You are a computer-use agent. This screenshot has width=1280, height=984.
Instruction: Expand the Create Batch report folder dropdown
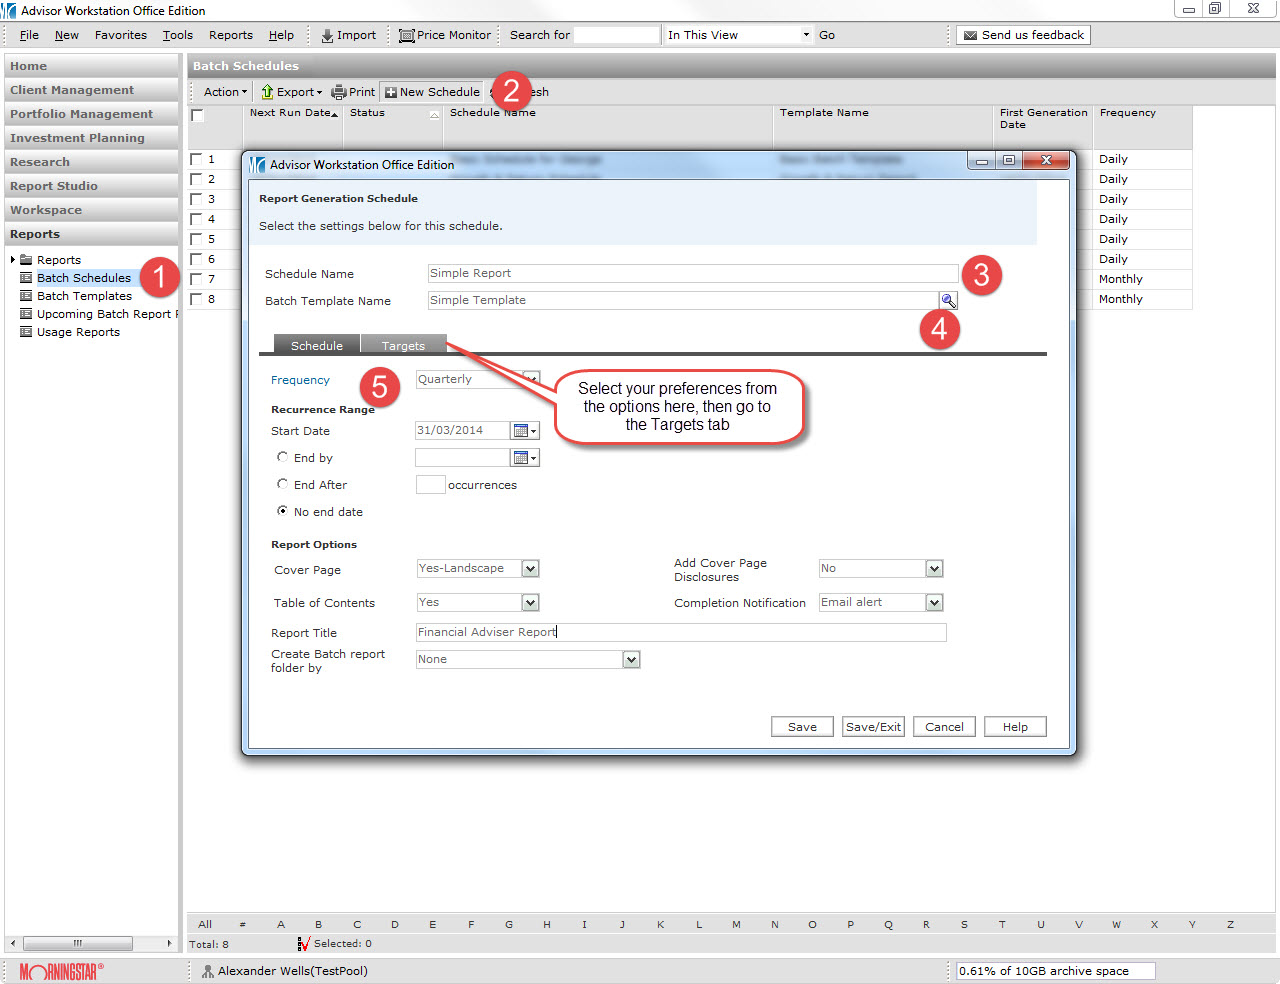coord(631,660)
